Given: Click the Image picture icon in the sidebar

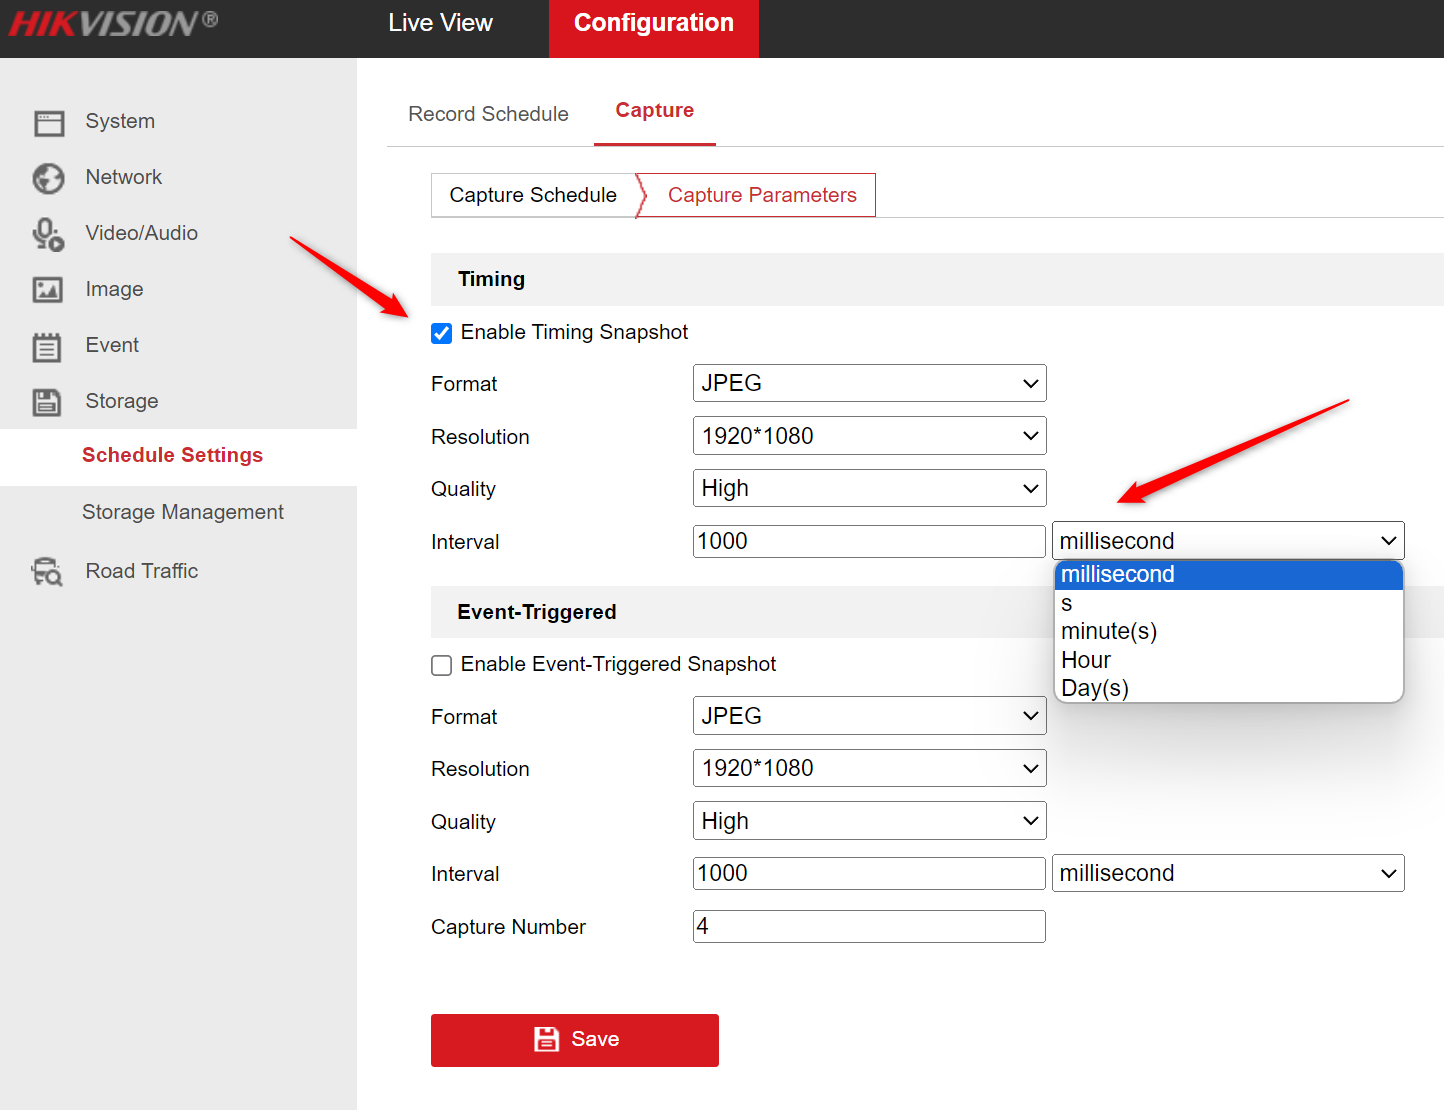Looking at the screenshot, I should point(48,289).
